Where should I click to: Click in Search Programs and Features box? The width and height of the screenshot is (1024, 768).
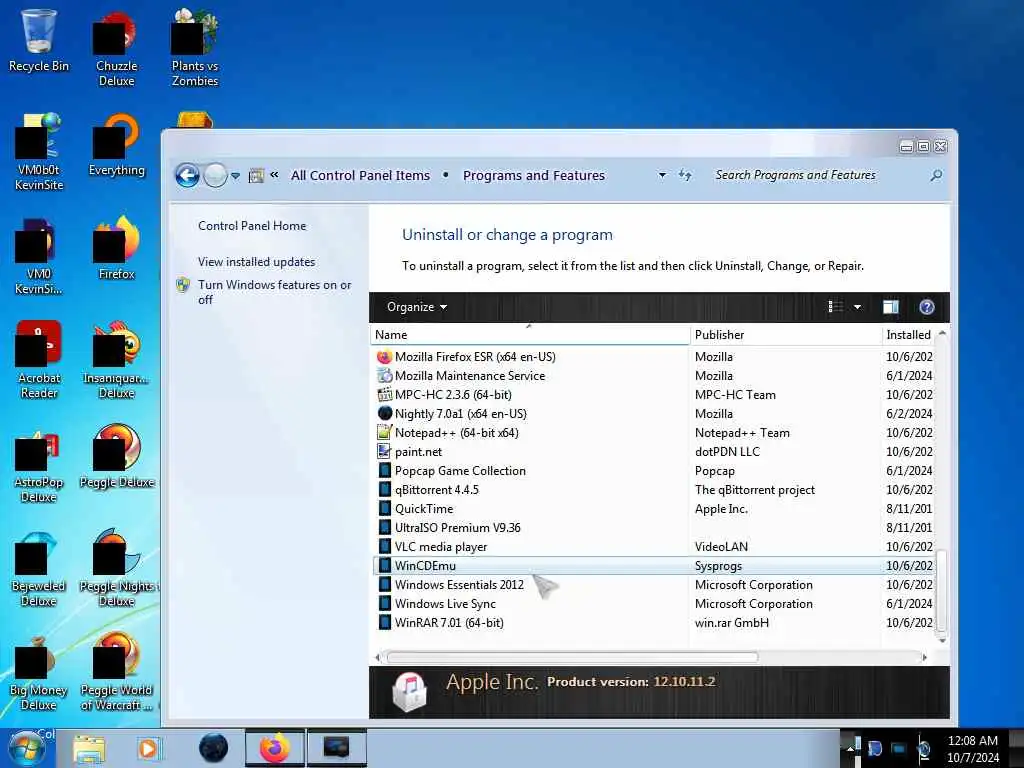[x=820, y=175]
